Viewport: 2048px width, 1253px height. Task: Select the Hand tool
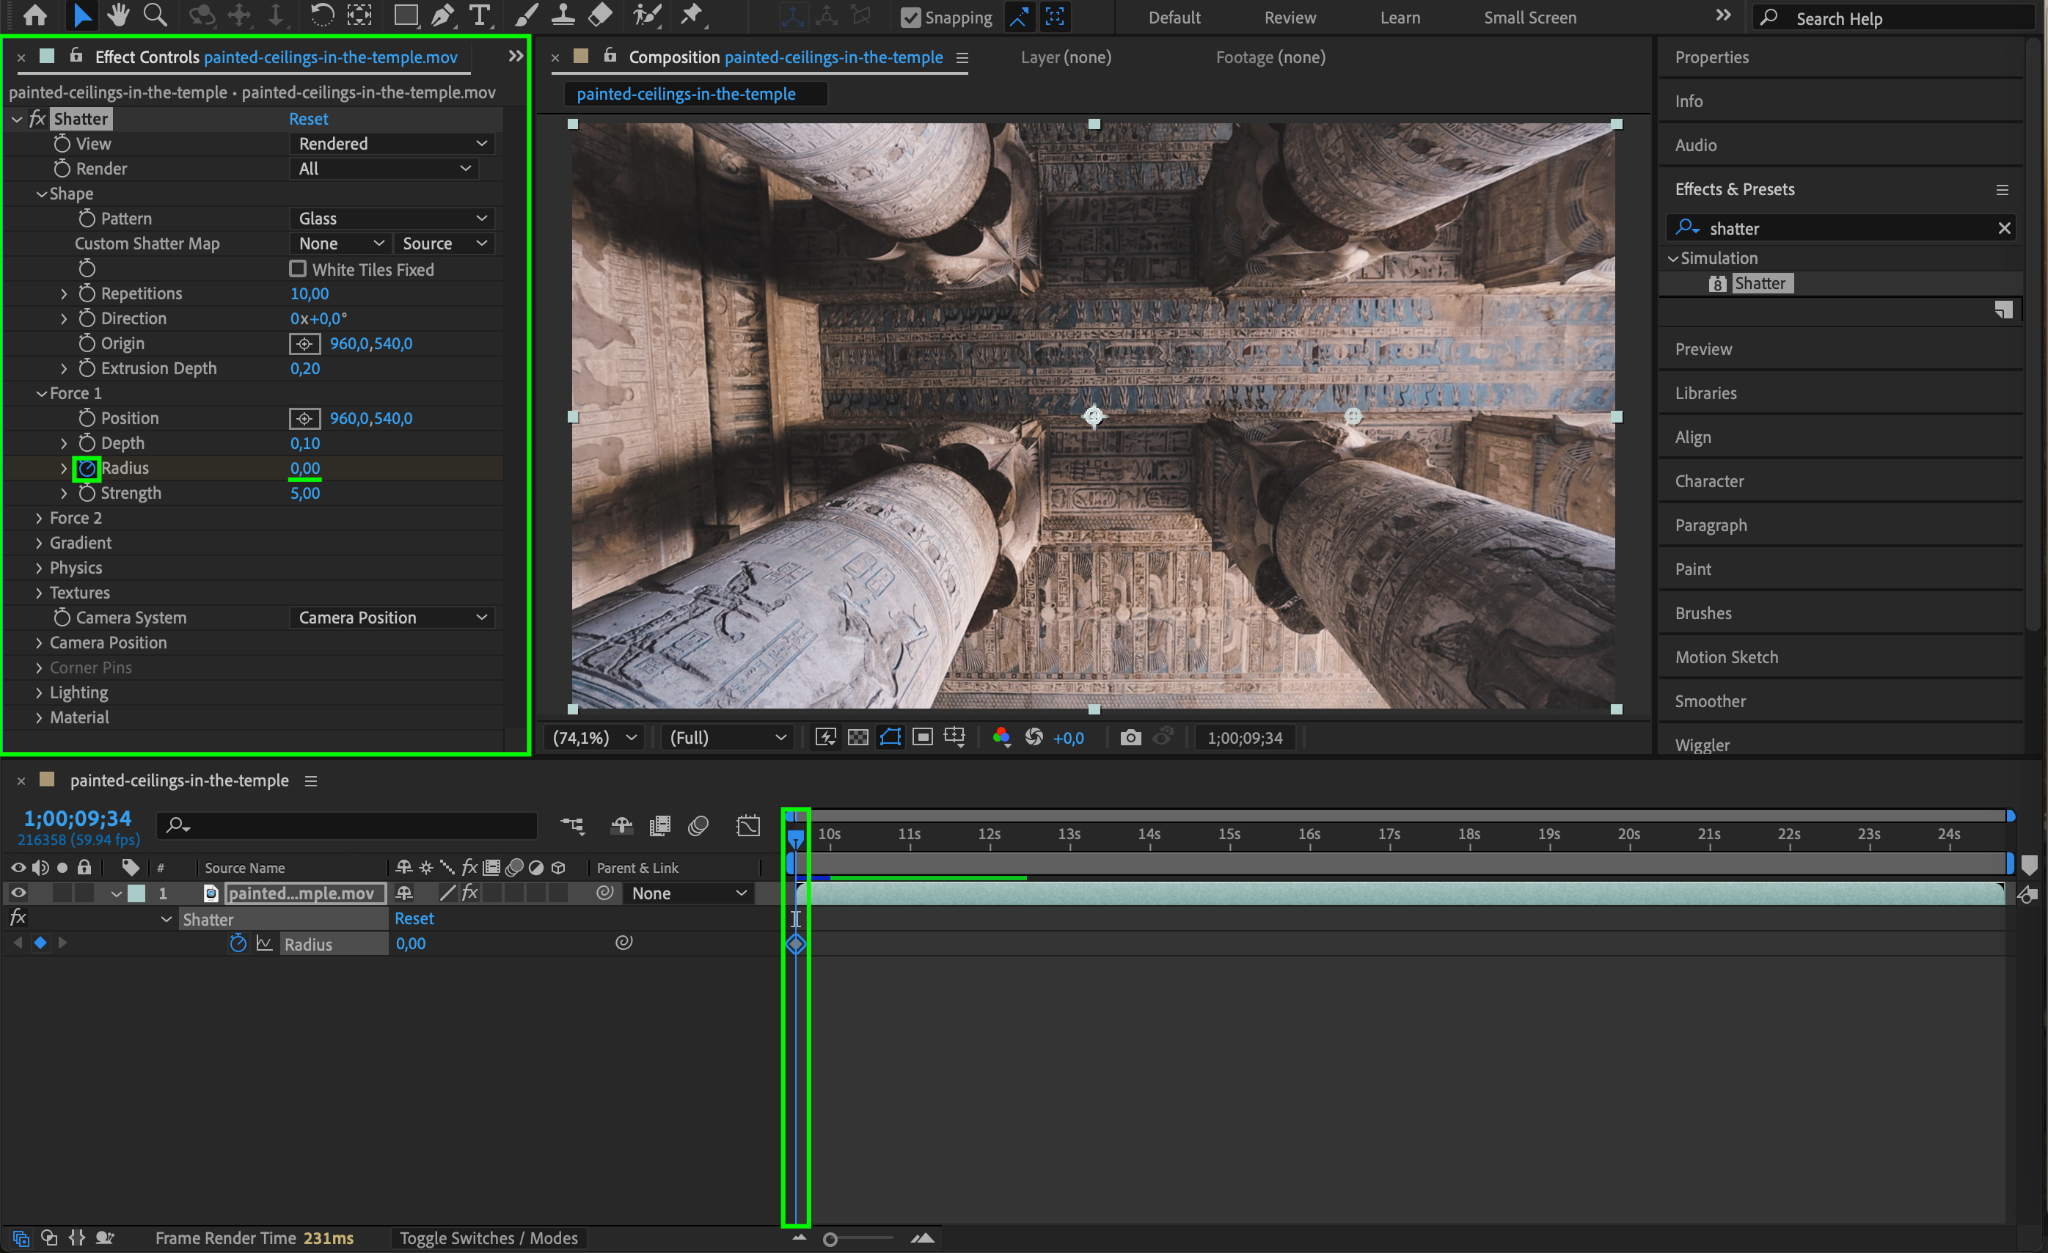pos(118,15)
